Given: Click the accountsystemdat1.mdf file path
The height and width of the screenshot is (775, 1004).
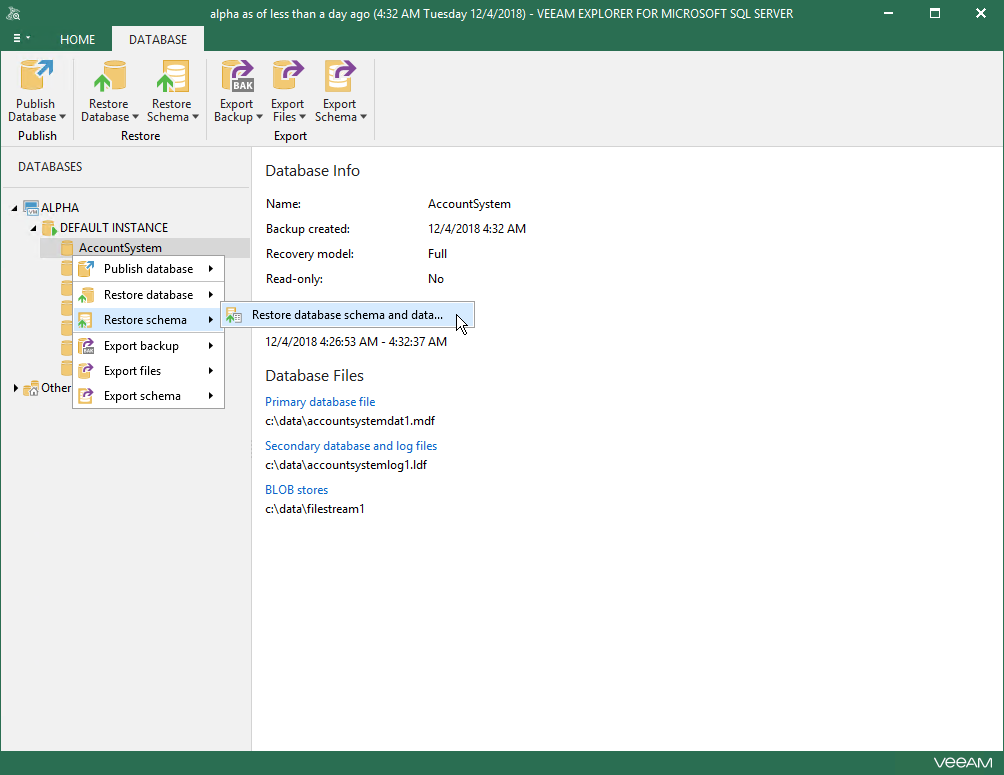Looking at the screenshot, I should tap(350, 421).
